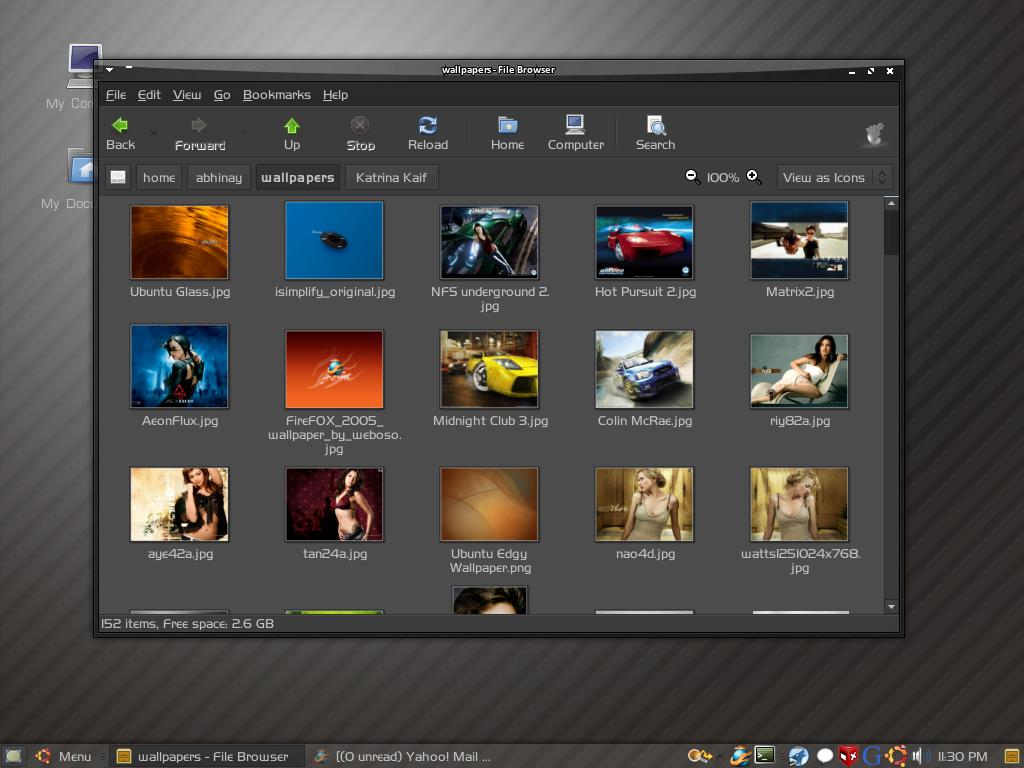Reload the wallpapers folder

428,125
